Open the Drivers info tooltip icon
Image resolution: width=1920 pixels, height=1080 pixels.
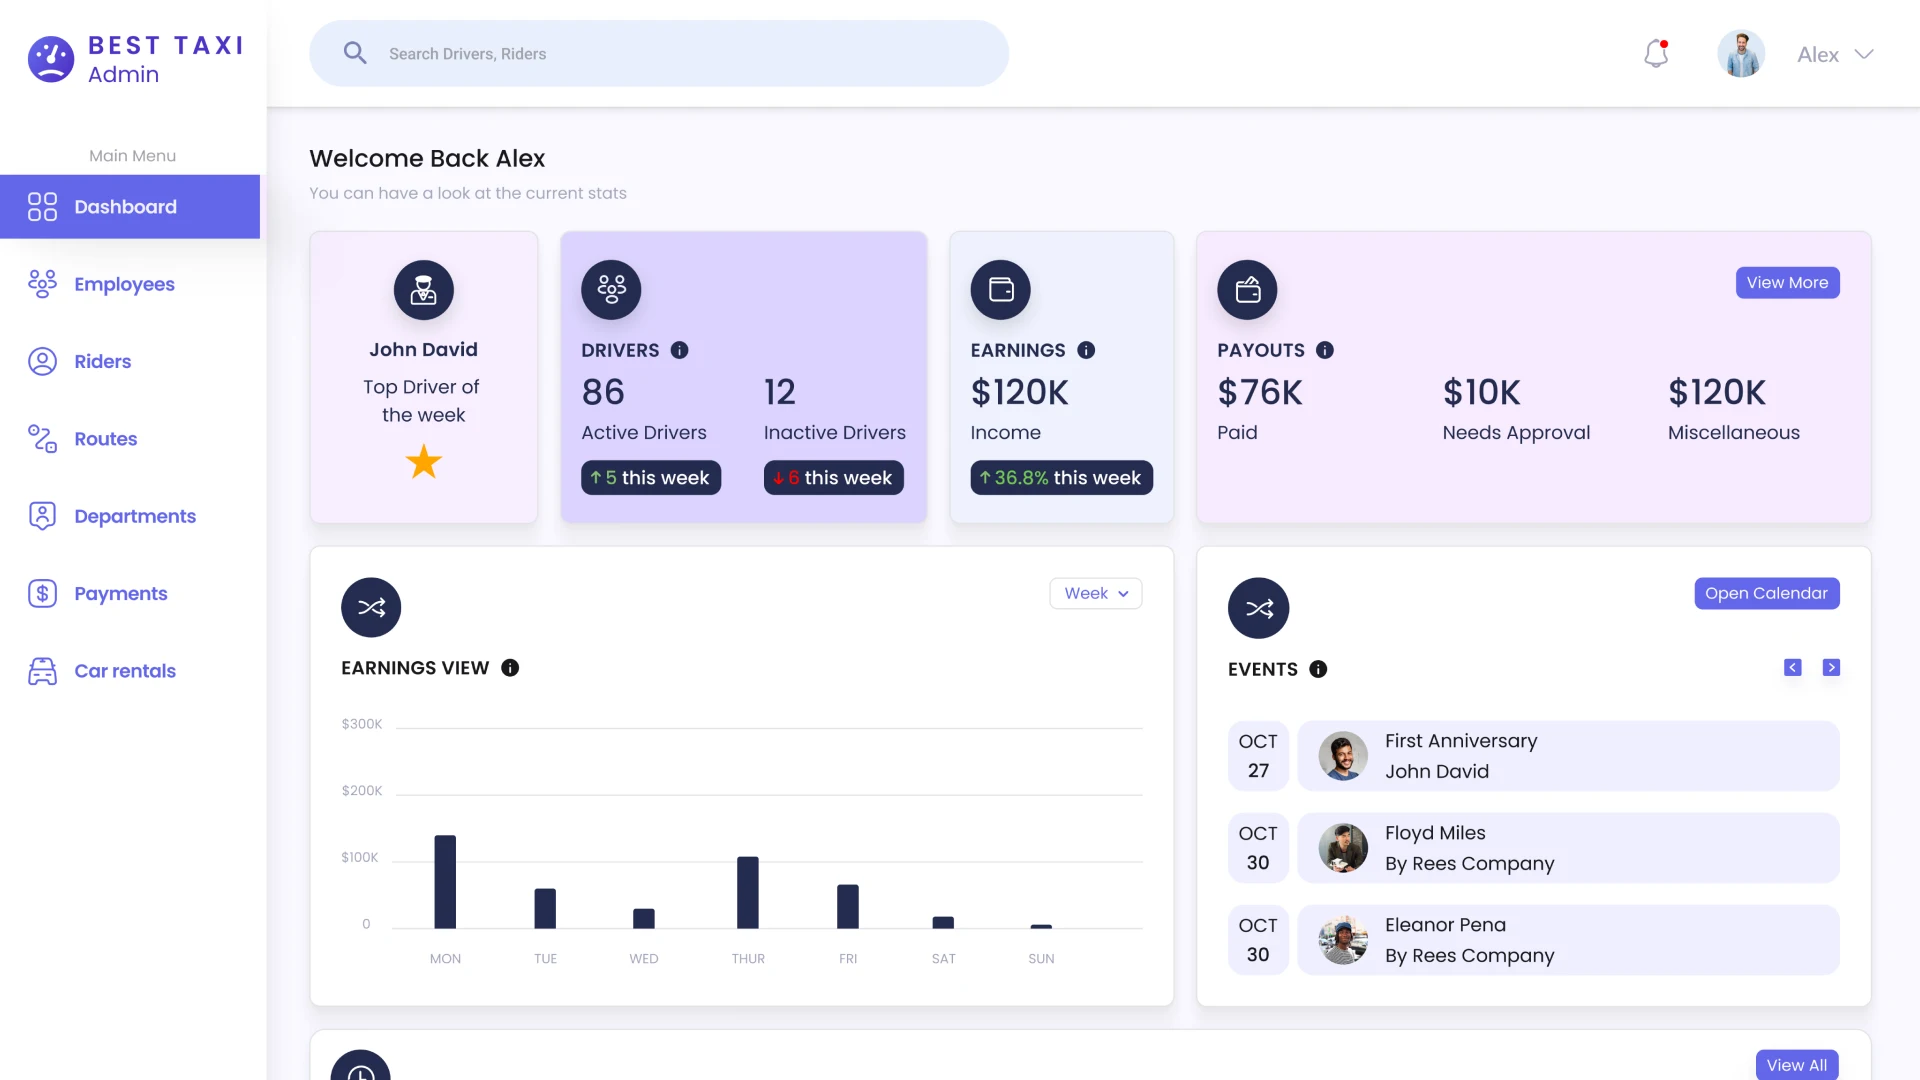point(680,350)
